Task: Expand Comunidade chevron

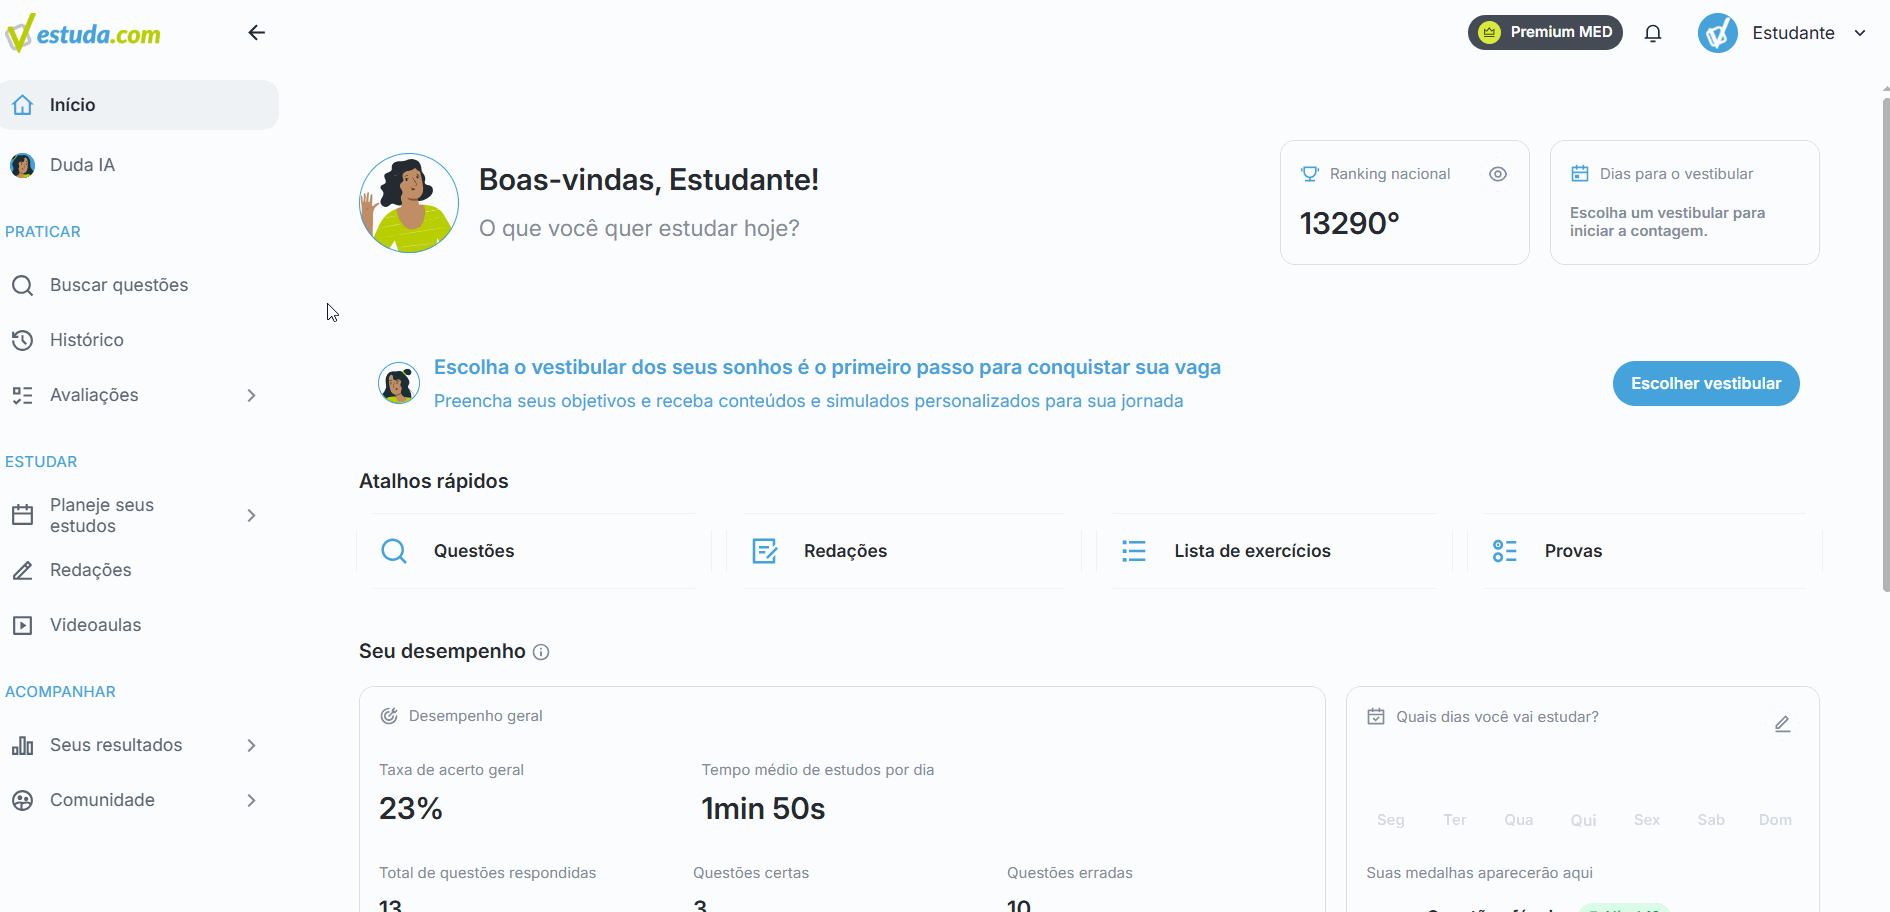Action: (x=251, y=800)
